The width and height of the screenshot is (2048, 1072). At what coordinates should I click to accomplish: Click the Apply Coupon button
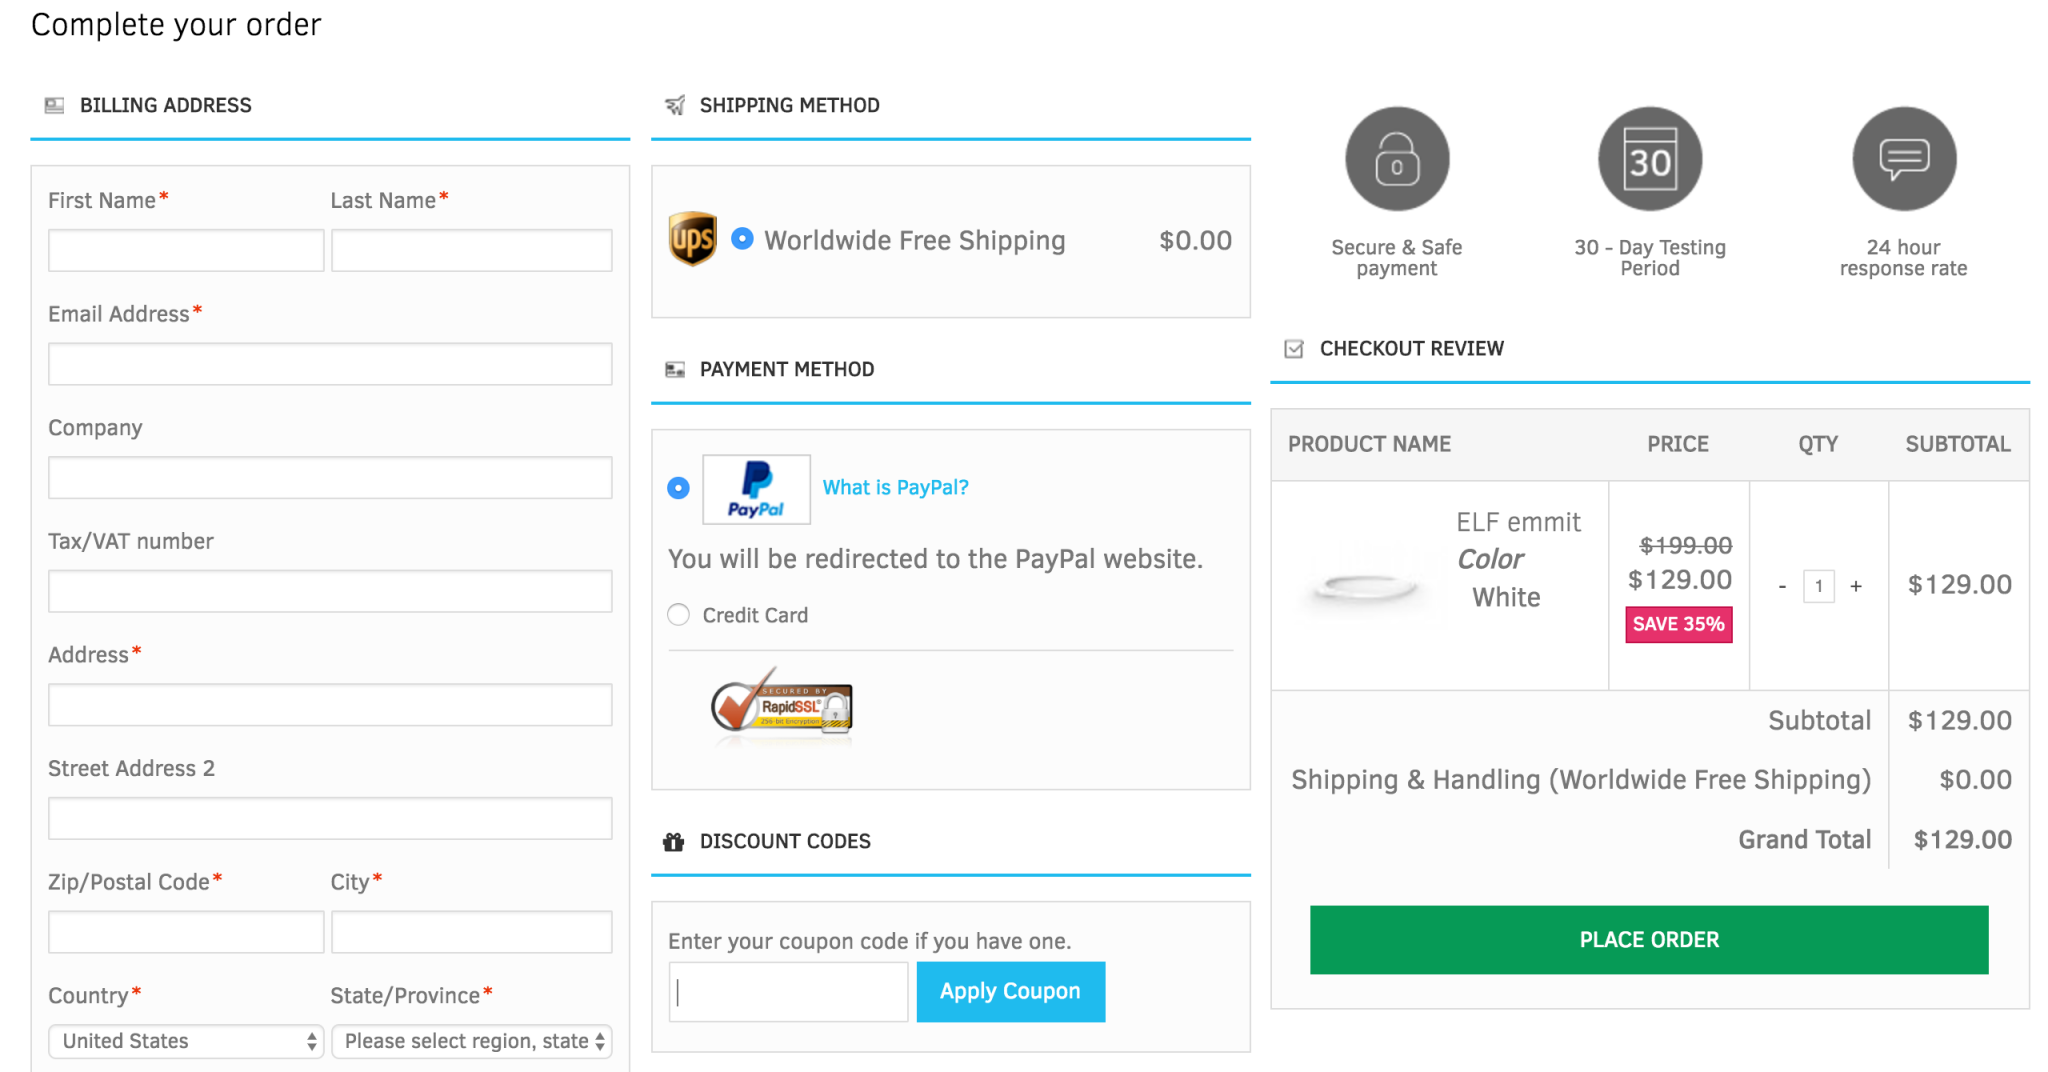point(1010,991)
